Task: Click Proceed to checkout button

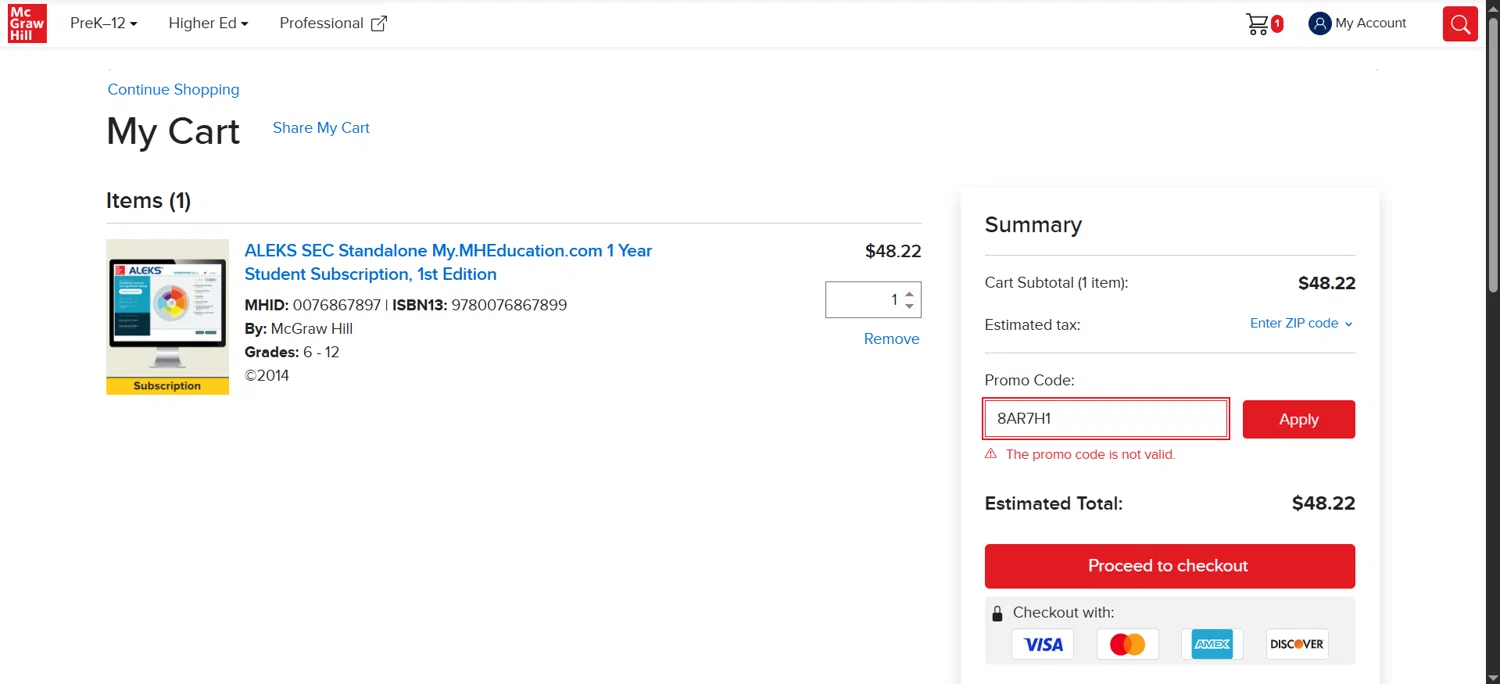Action: (1169, 566)
